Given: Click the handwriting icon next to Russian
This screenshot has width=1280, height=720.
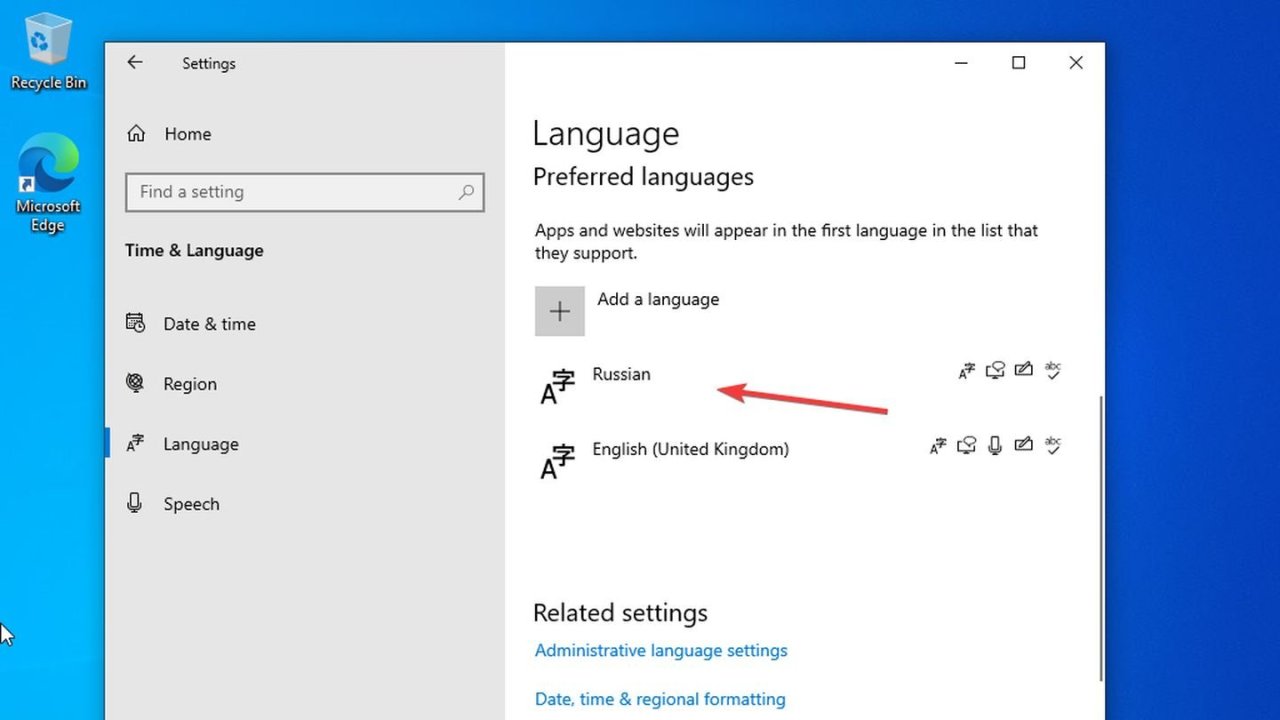Looking at the screenshot, I should (x=1024, y=370).
